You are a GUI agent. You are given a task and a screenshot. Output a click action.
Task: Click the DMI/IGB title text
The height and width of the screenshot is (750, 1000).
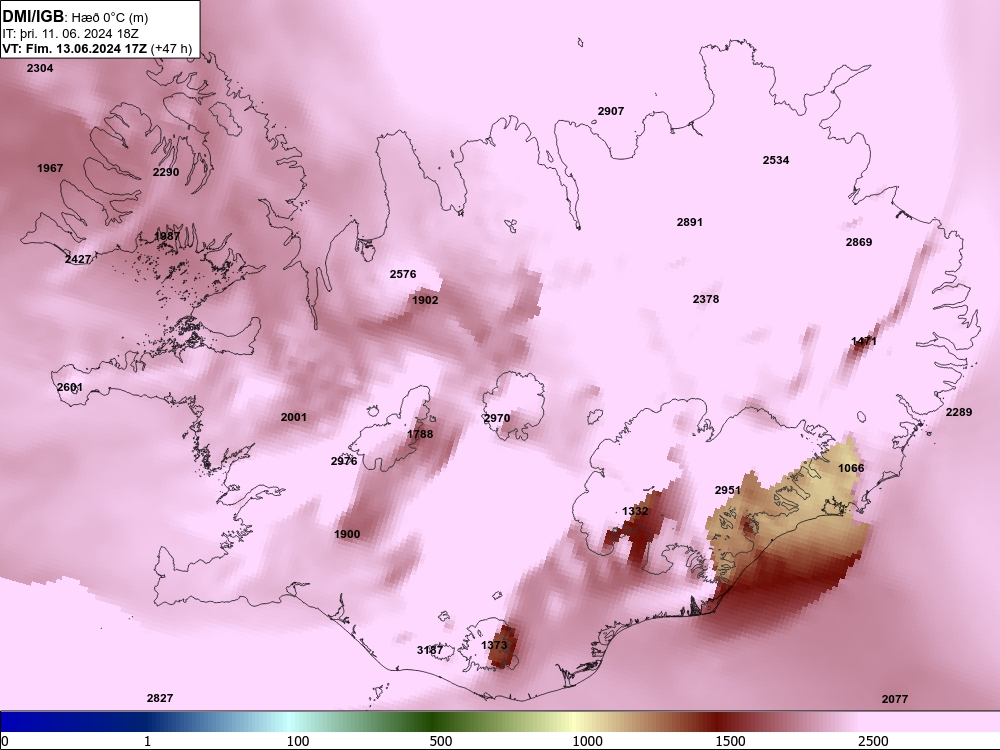(x=33, y=17)
